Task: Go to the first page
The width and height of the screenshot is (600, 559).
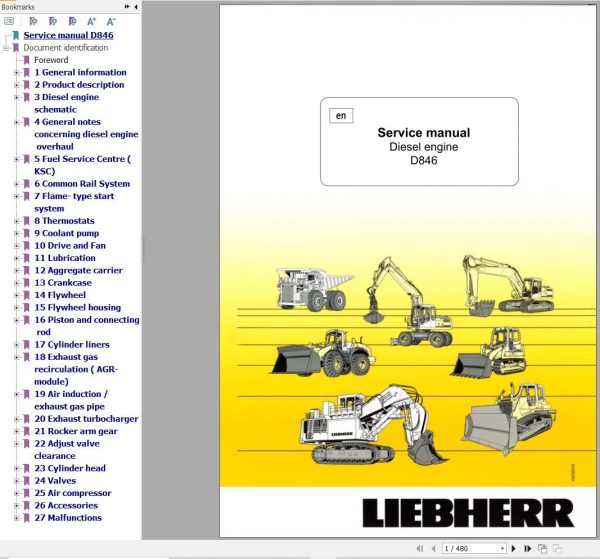Action: 420,549
